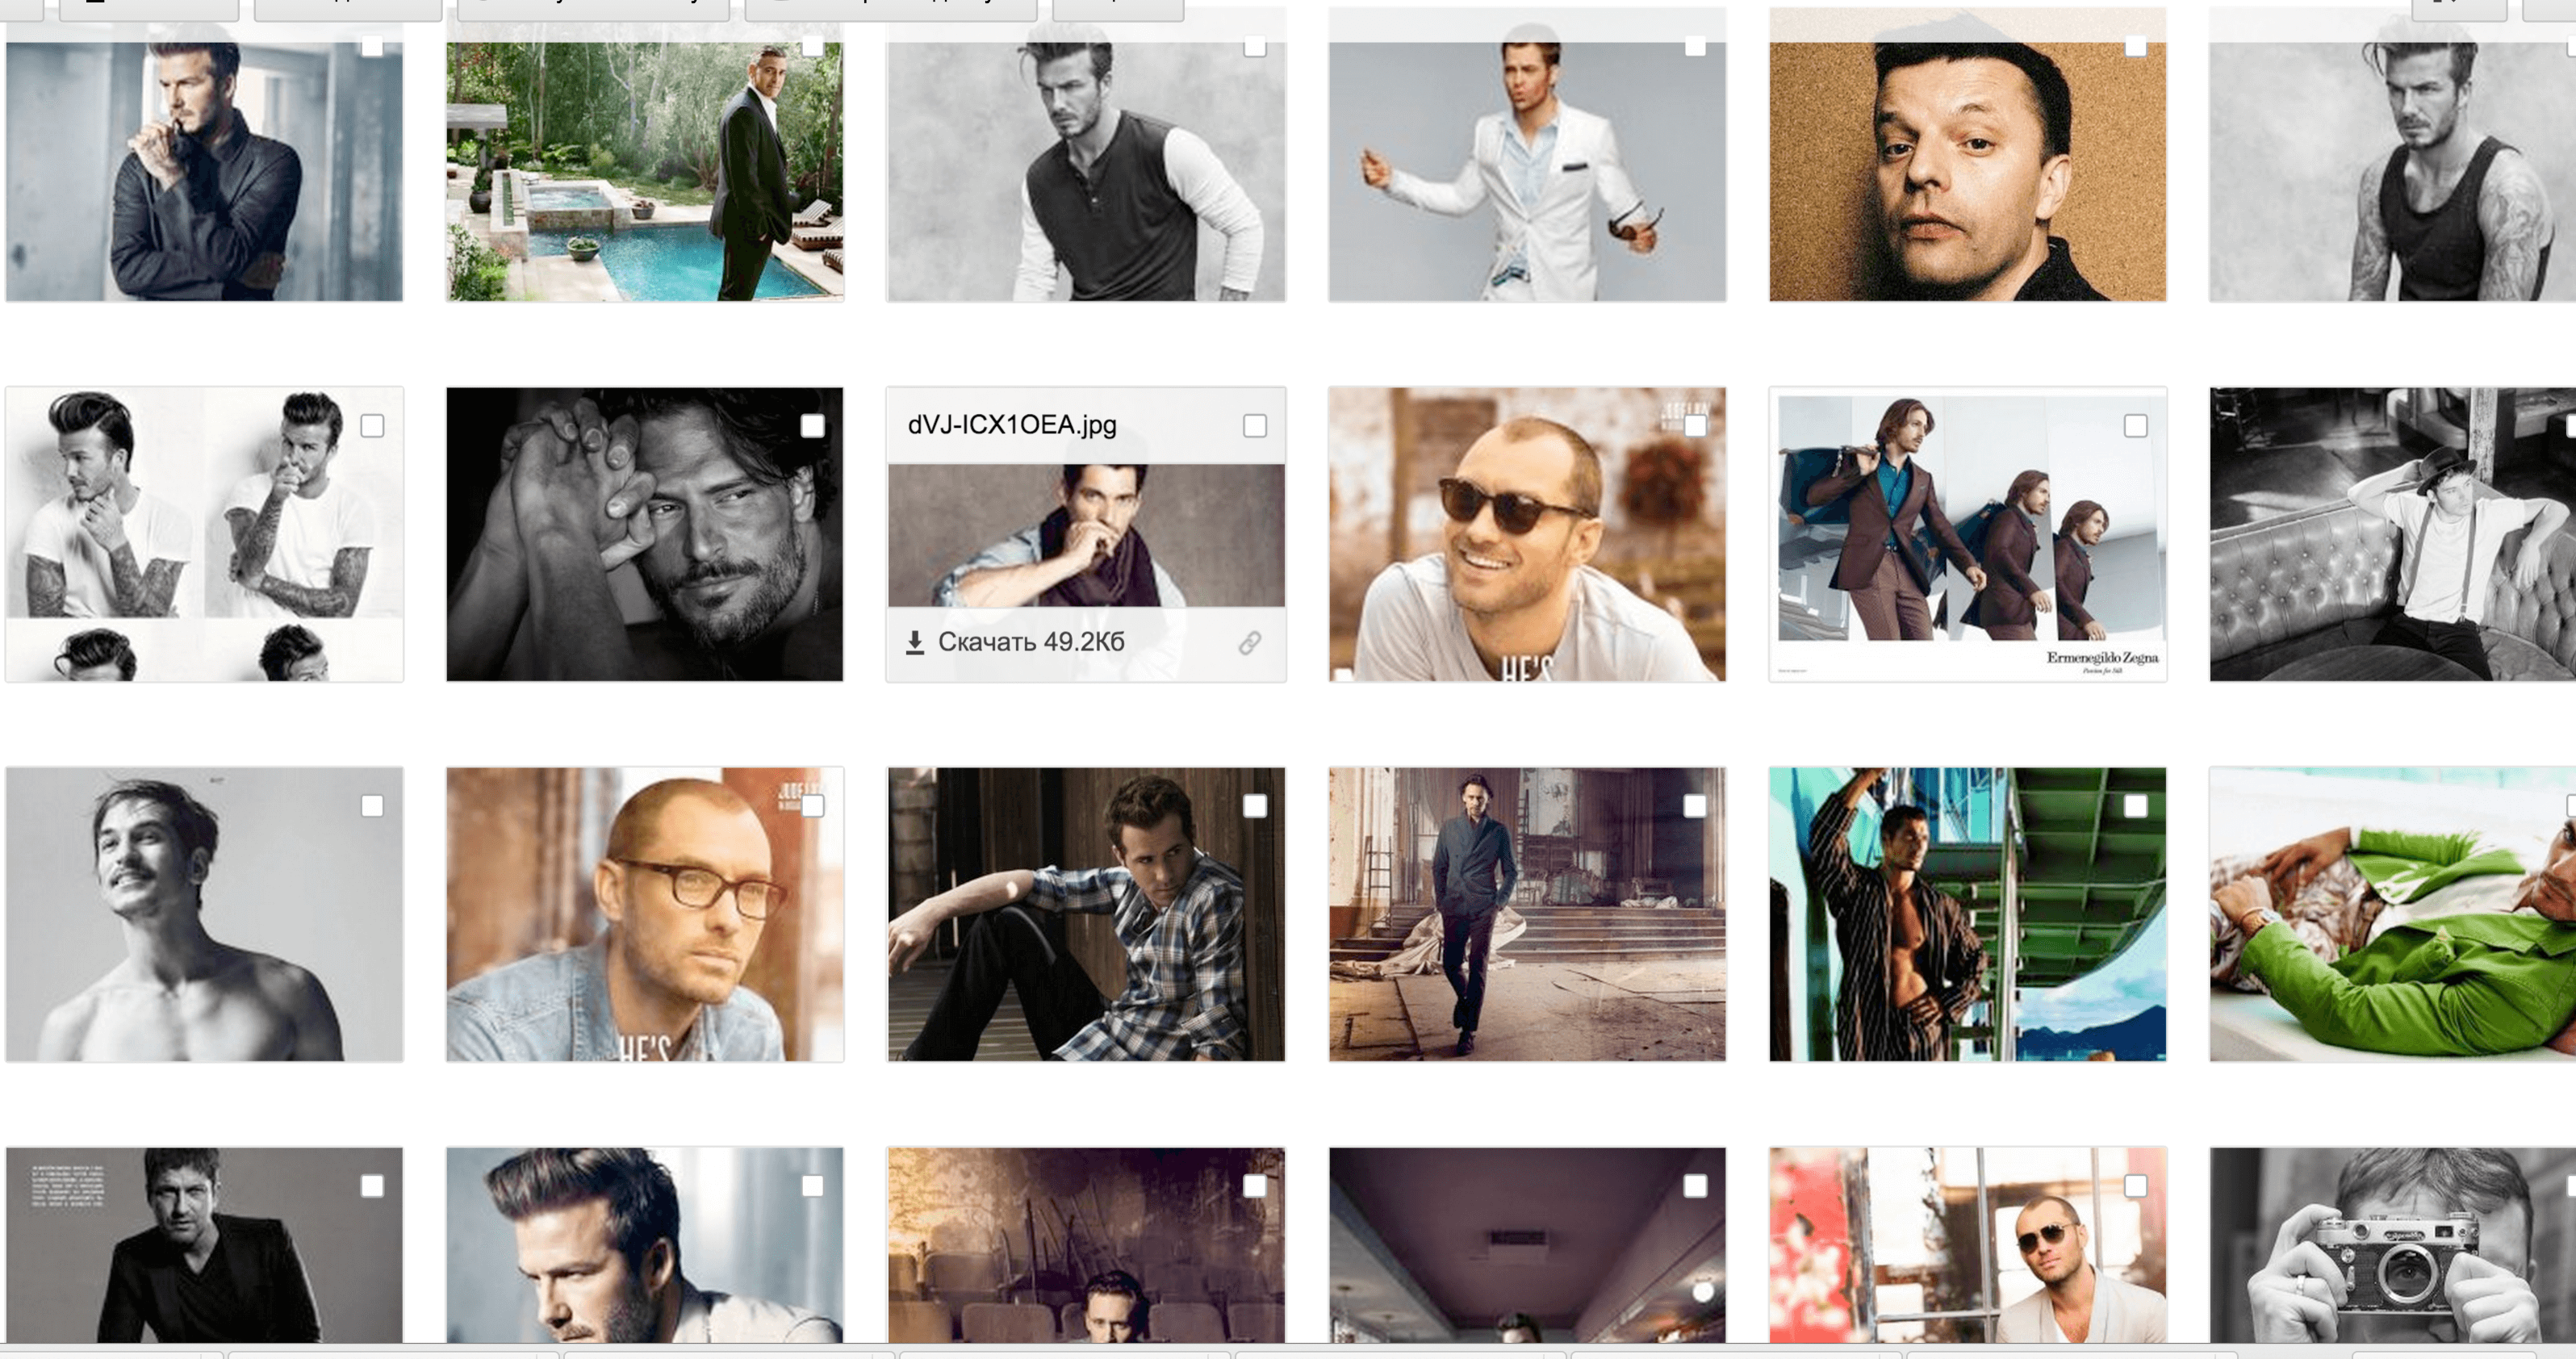Open man in plaid shirt sitting photo
The width and height of the screenshot is (2576, 1359).
point(1086,914)
